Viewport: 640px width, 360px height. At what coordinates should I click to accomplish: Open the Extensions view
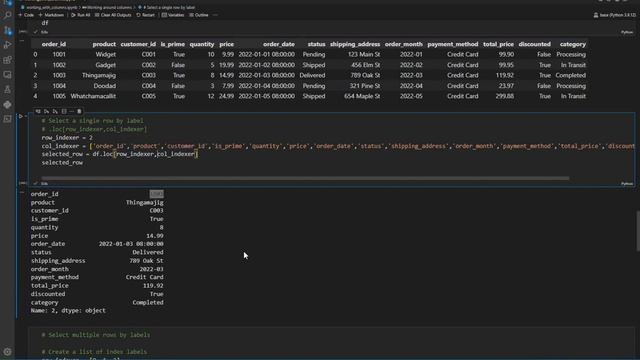point(7,60)
